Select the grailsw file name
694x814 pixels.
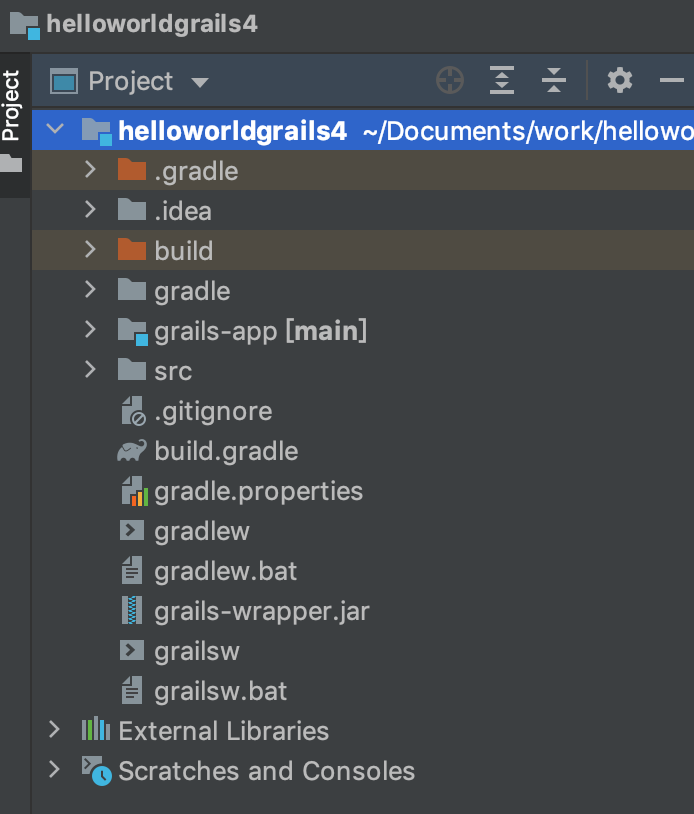(197, 652)
